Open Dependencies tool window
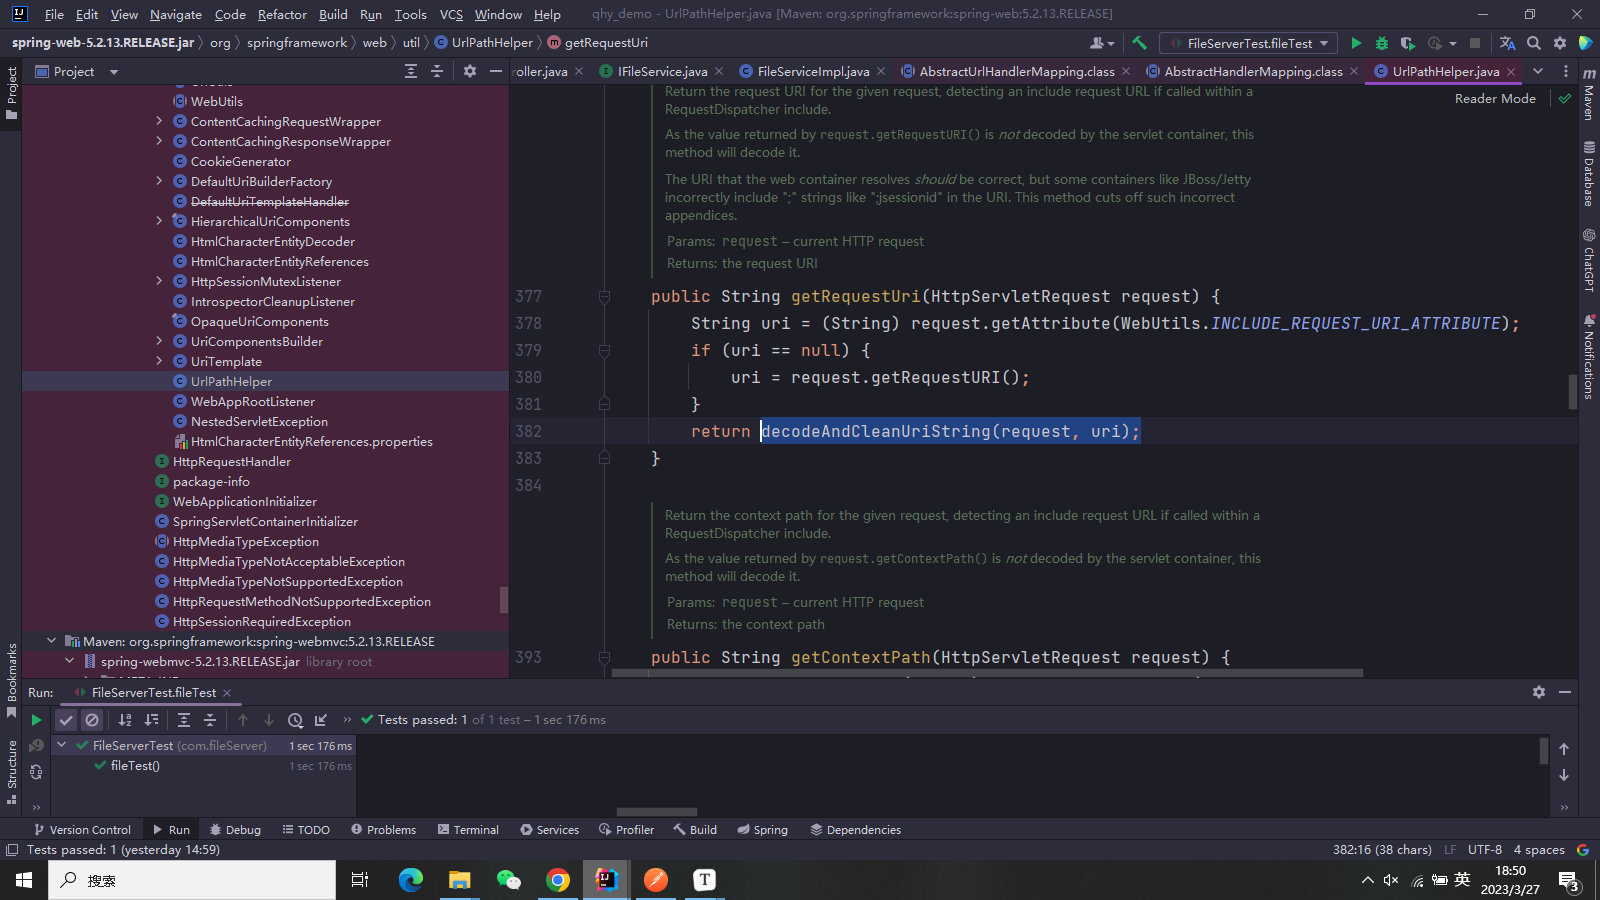The width and height of the screenshot is (1600, 900). coord(855,830)
